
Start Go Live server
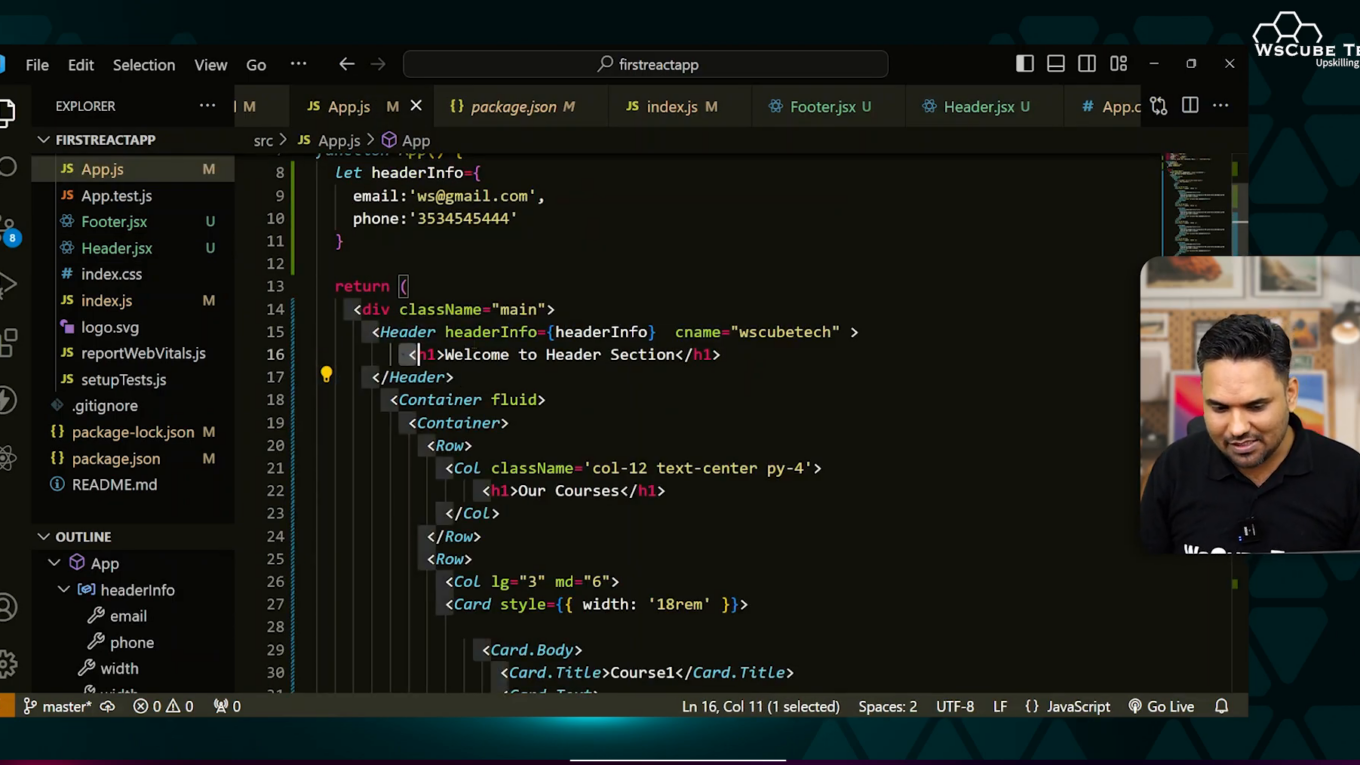point(1161,706)
